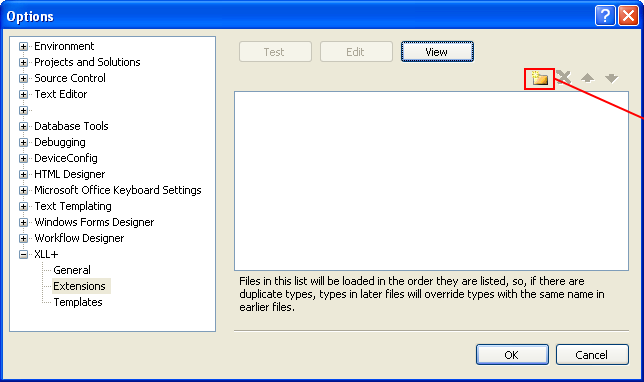The height and width of the screenshot is (382, 644).
Task: Select Windows Forms Designer label
Action: [94, 223]
